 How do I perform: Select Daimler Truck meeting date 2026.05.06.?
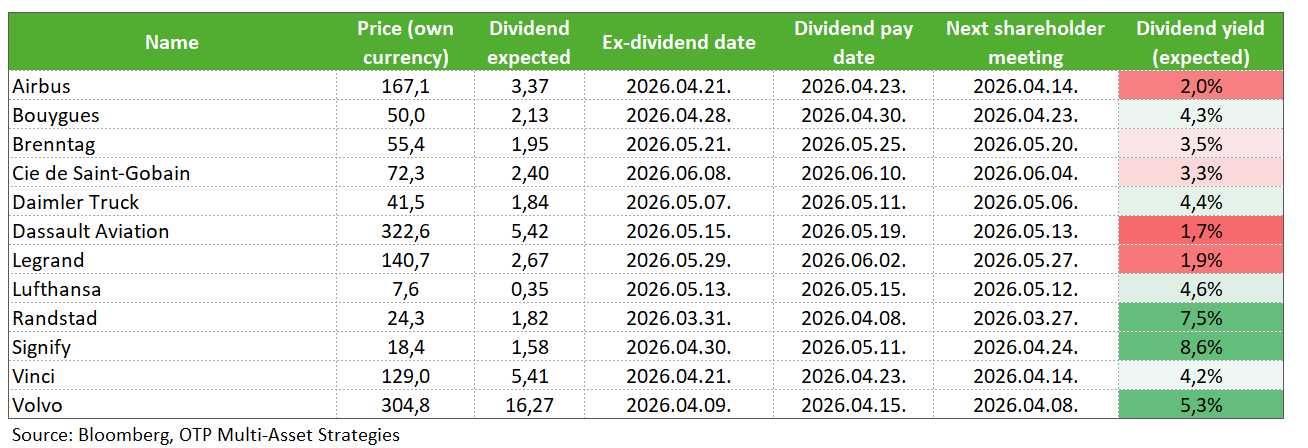point(1025,203)
